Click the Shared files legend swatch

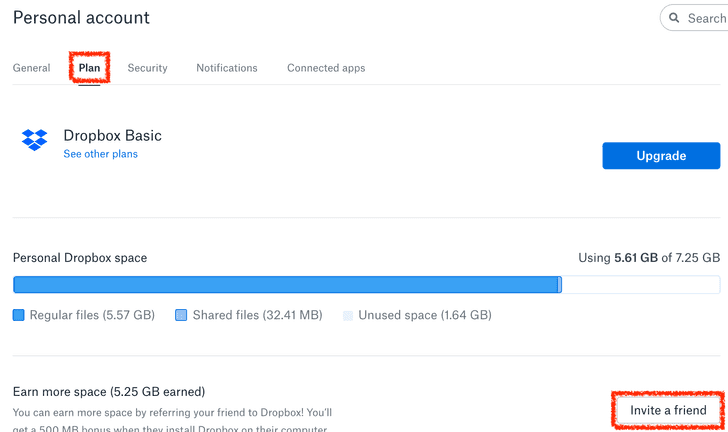181,315
